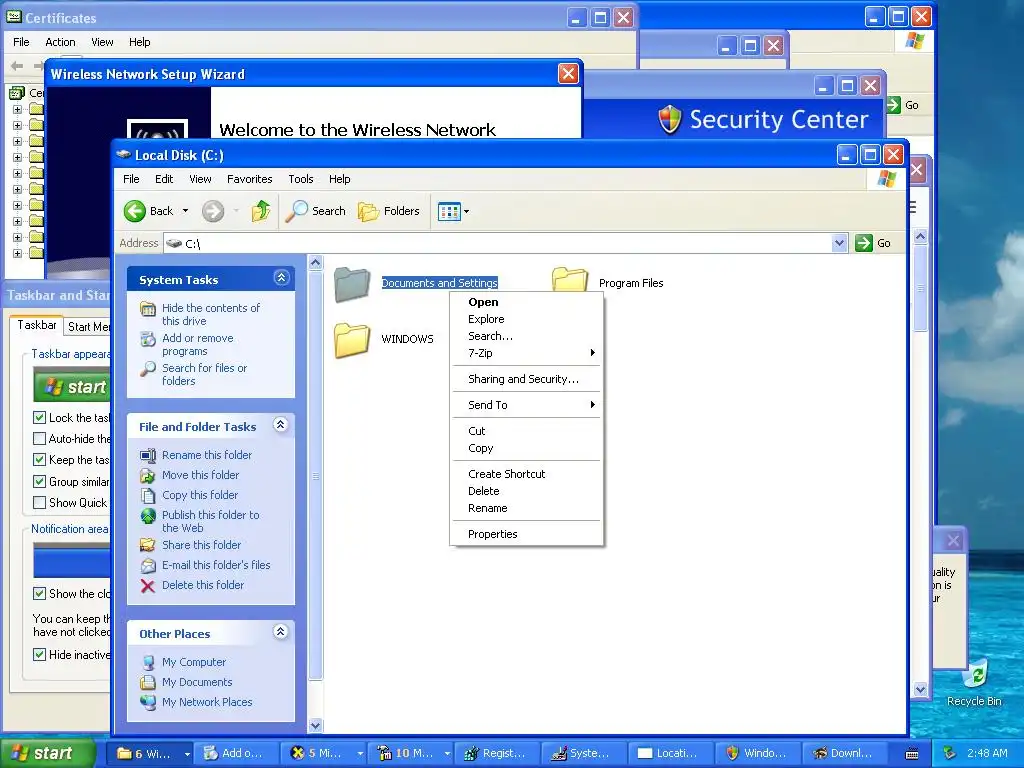The height and width of the screenshot is (768, 1024).
Task: Collapse the Other Places panel
Action: tap(281, 632)
